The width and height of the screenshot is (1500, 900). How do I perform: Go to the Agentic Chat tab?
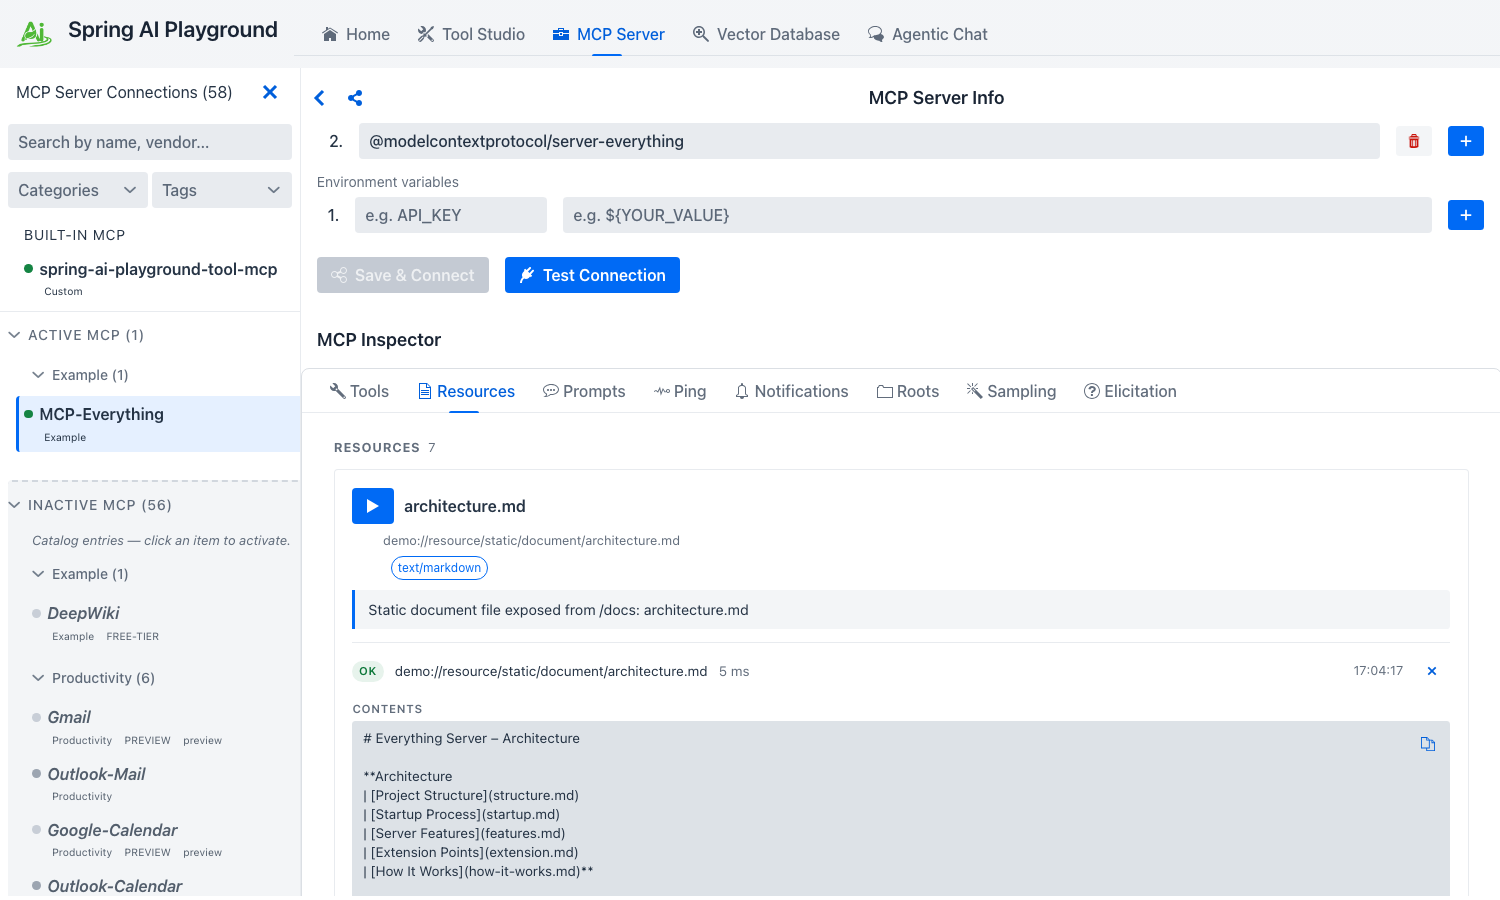click(927, 34)
